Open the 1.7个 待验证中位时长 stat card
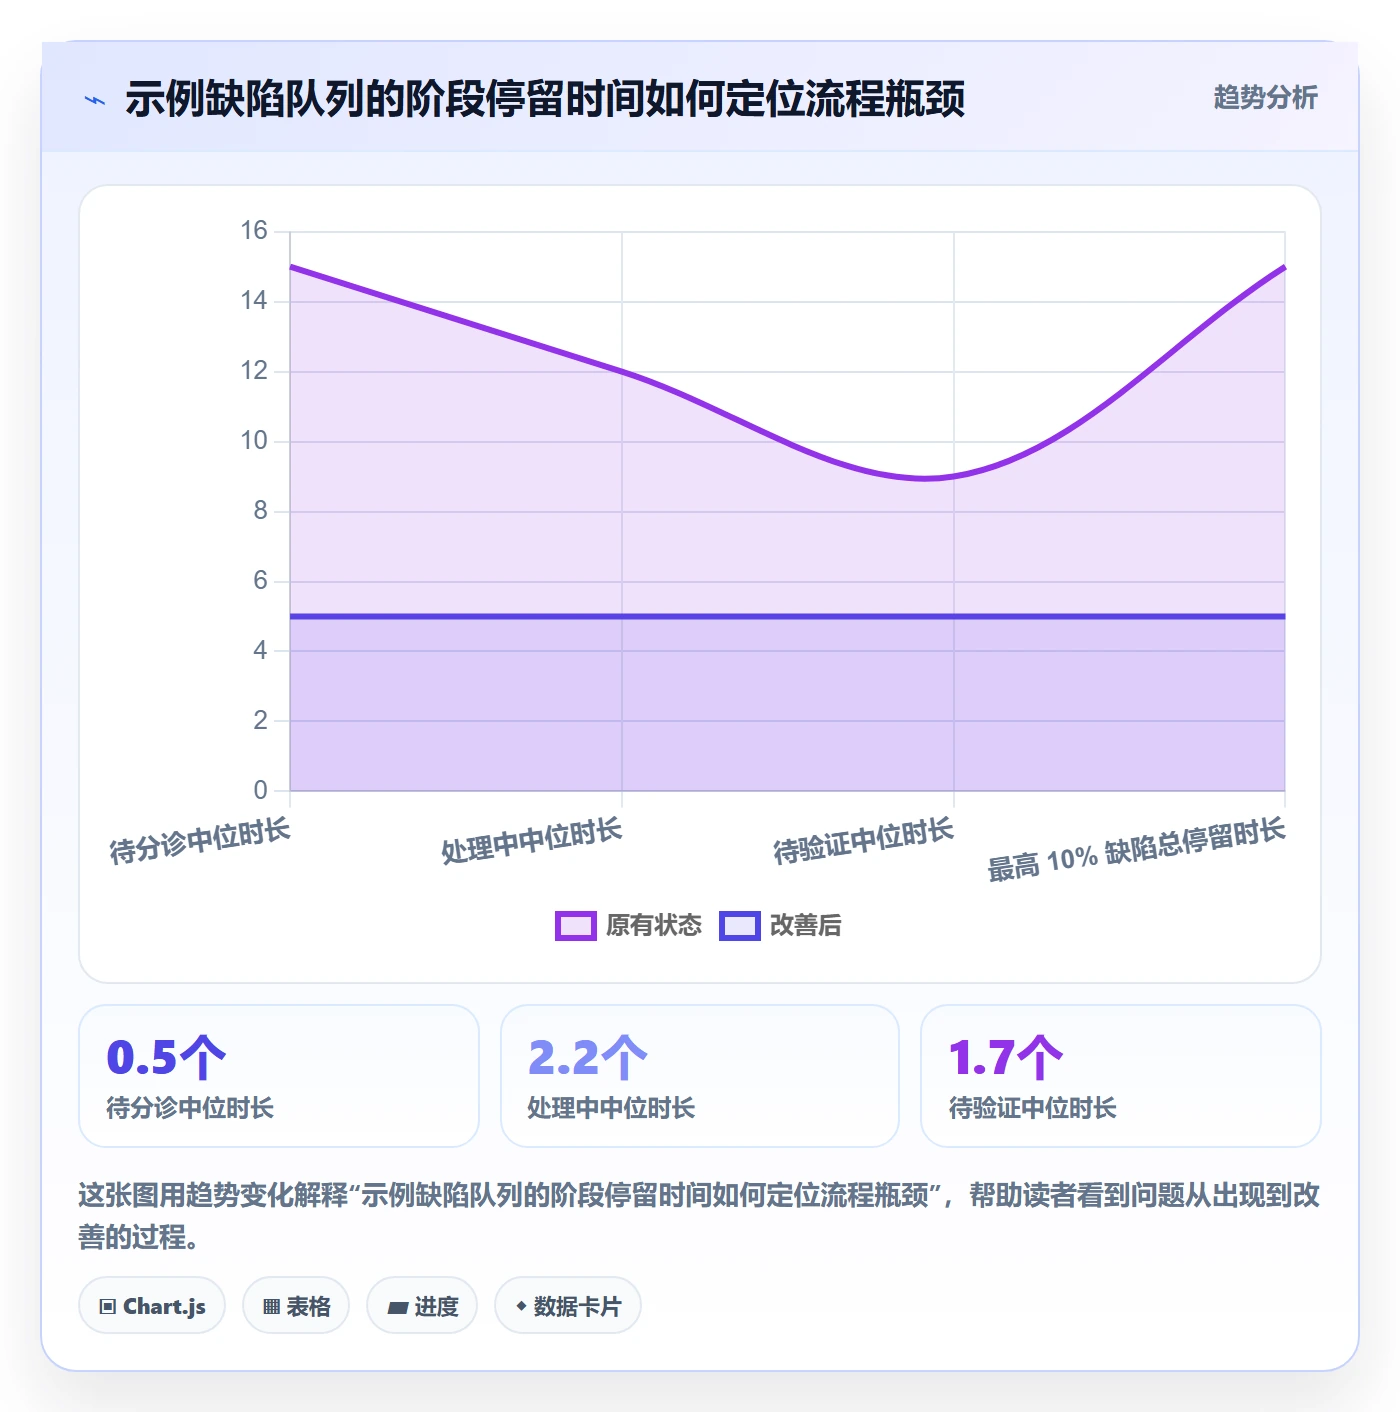 pos(1121,1076)
